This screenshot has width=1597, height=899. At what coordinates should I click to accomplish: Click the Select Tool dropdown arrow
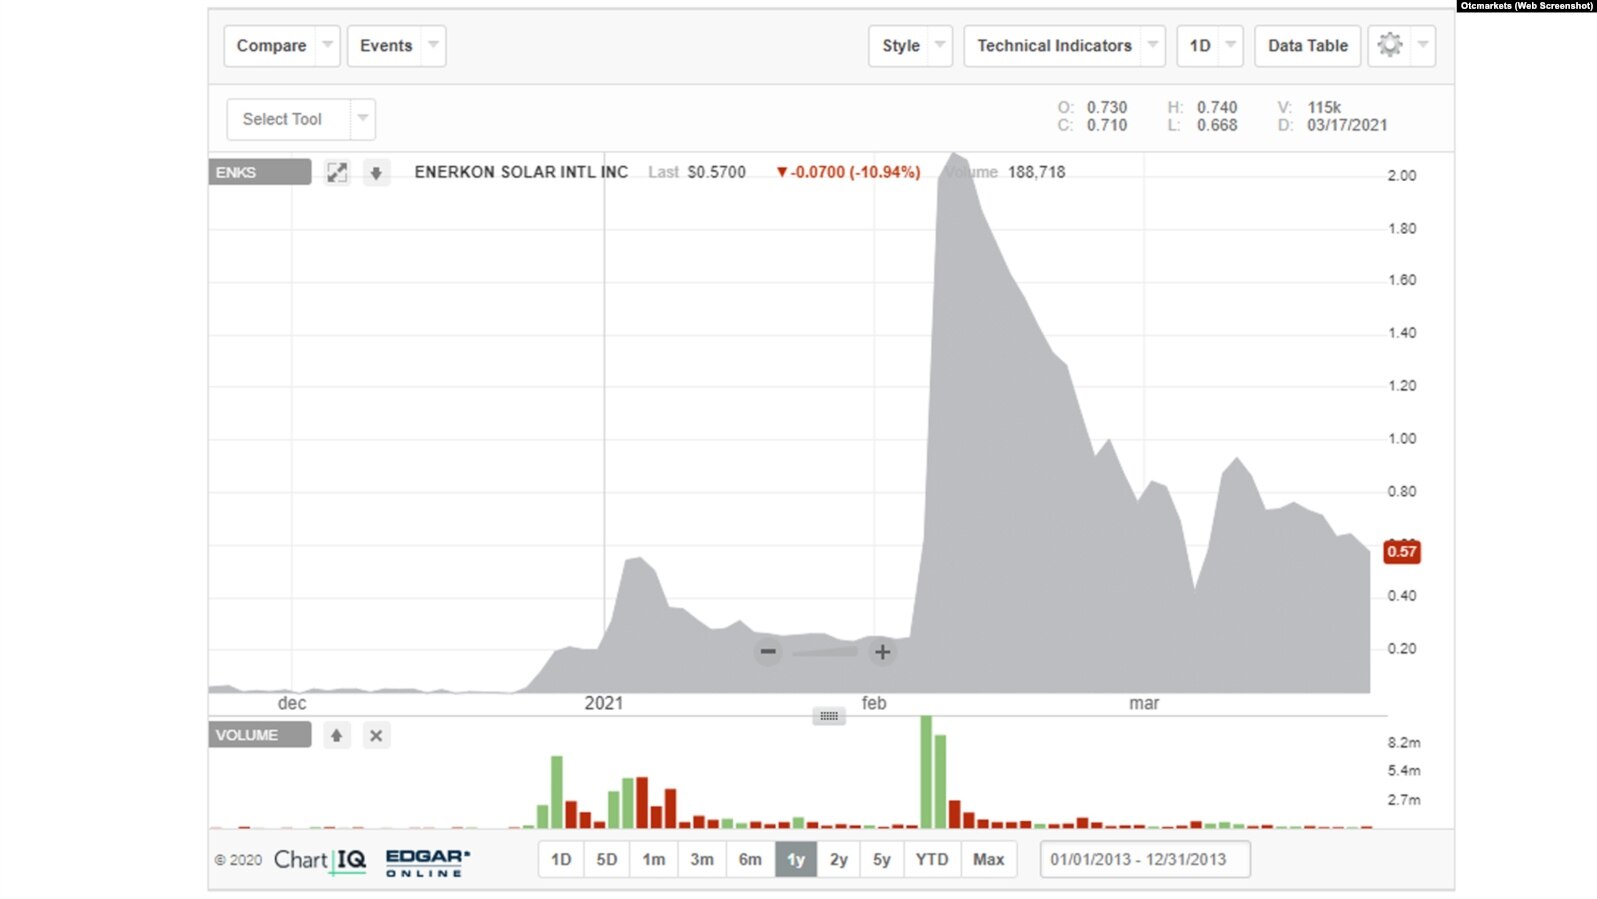click(363, 119)
